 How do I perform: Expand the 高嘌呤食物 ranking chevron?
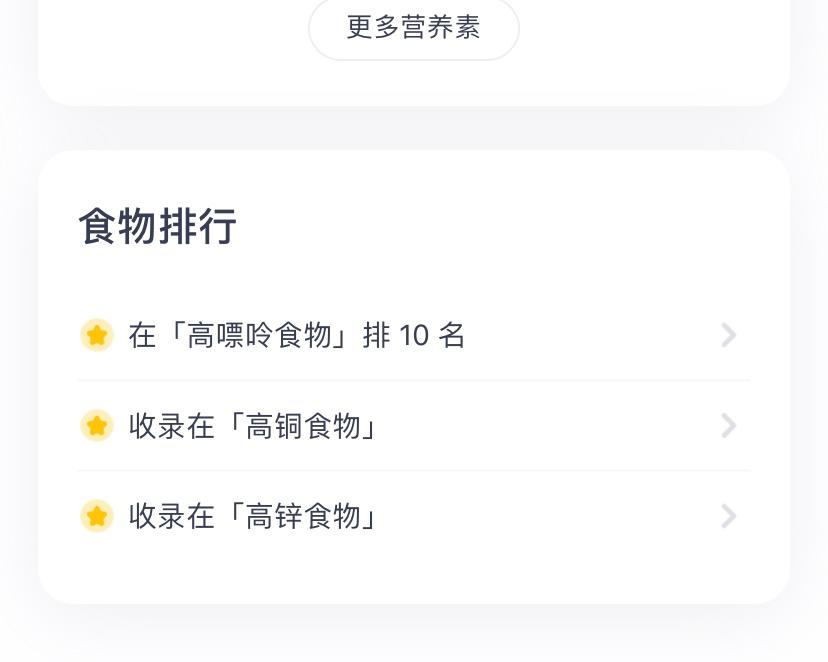(728, 335)
